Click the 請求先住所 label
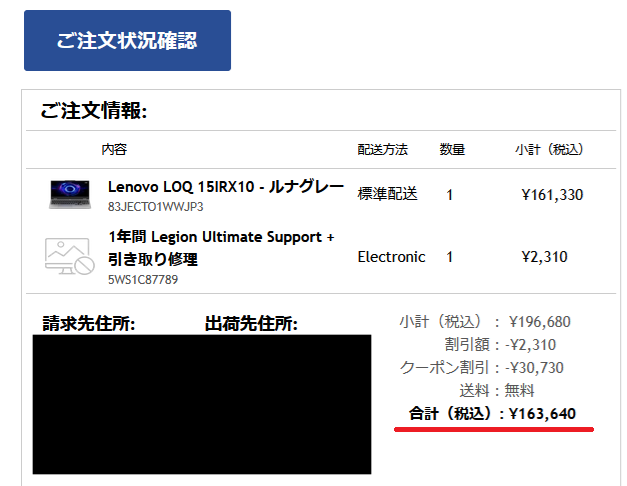This screenshot has width=627, height=486. coord(88,323)
